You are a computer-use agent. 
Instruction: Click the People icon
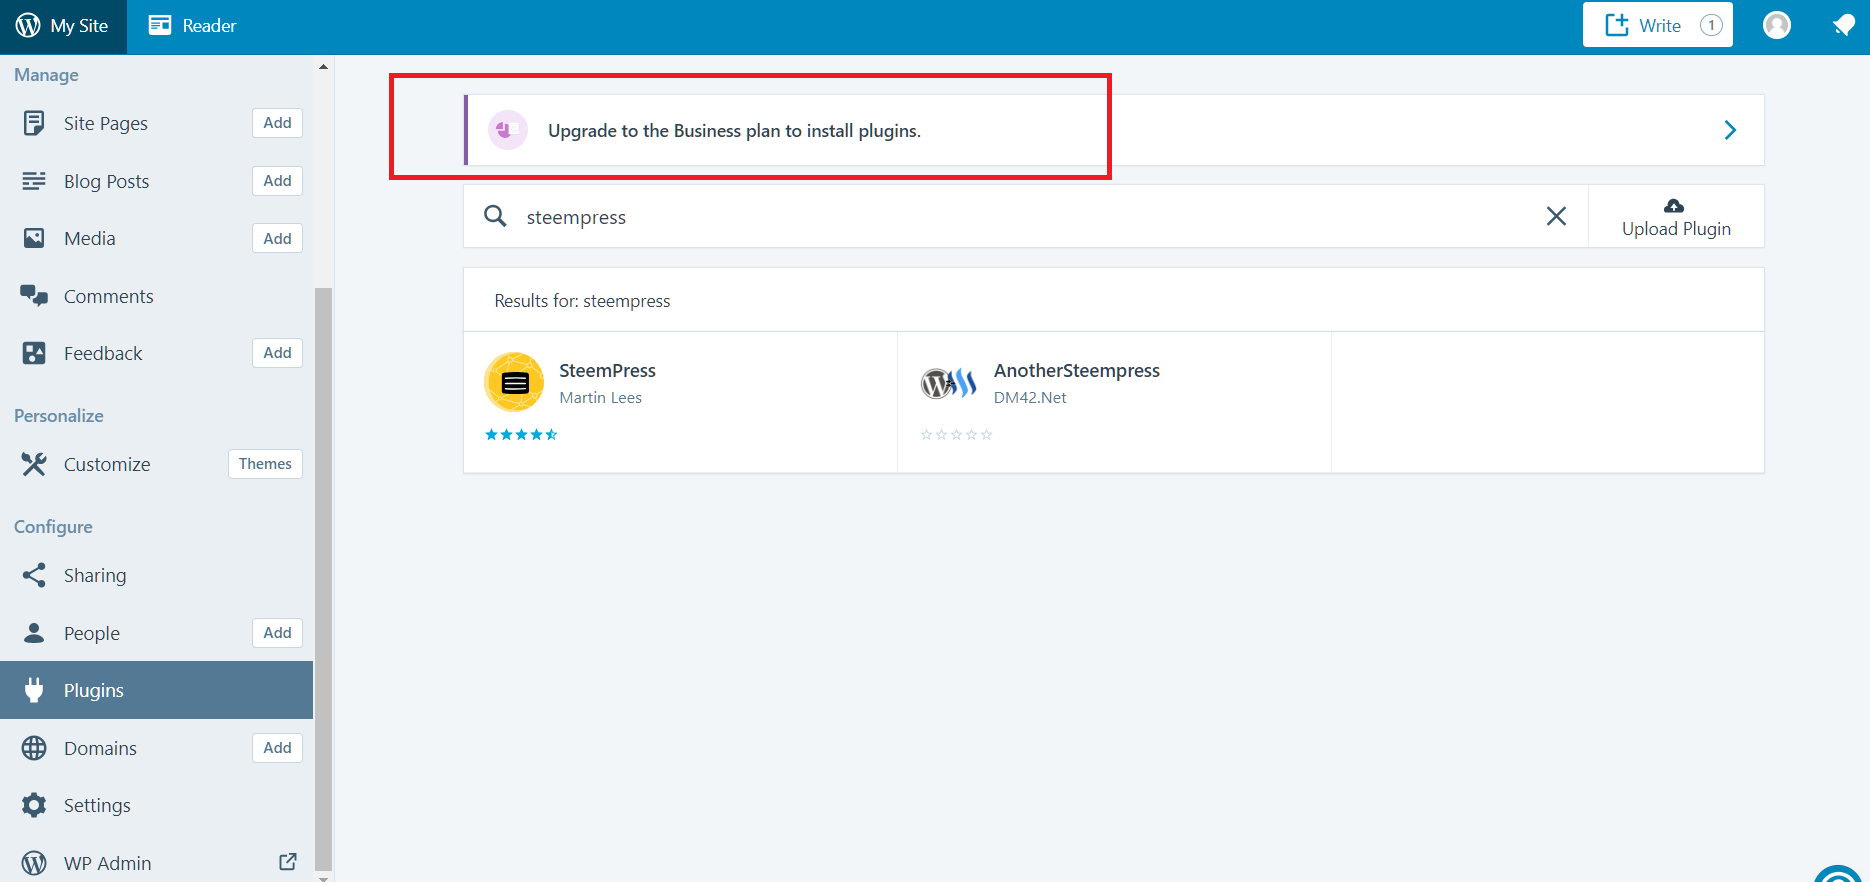pyautogui.click(x=34, y=633)
